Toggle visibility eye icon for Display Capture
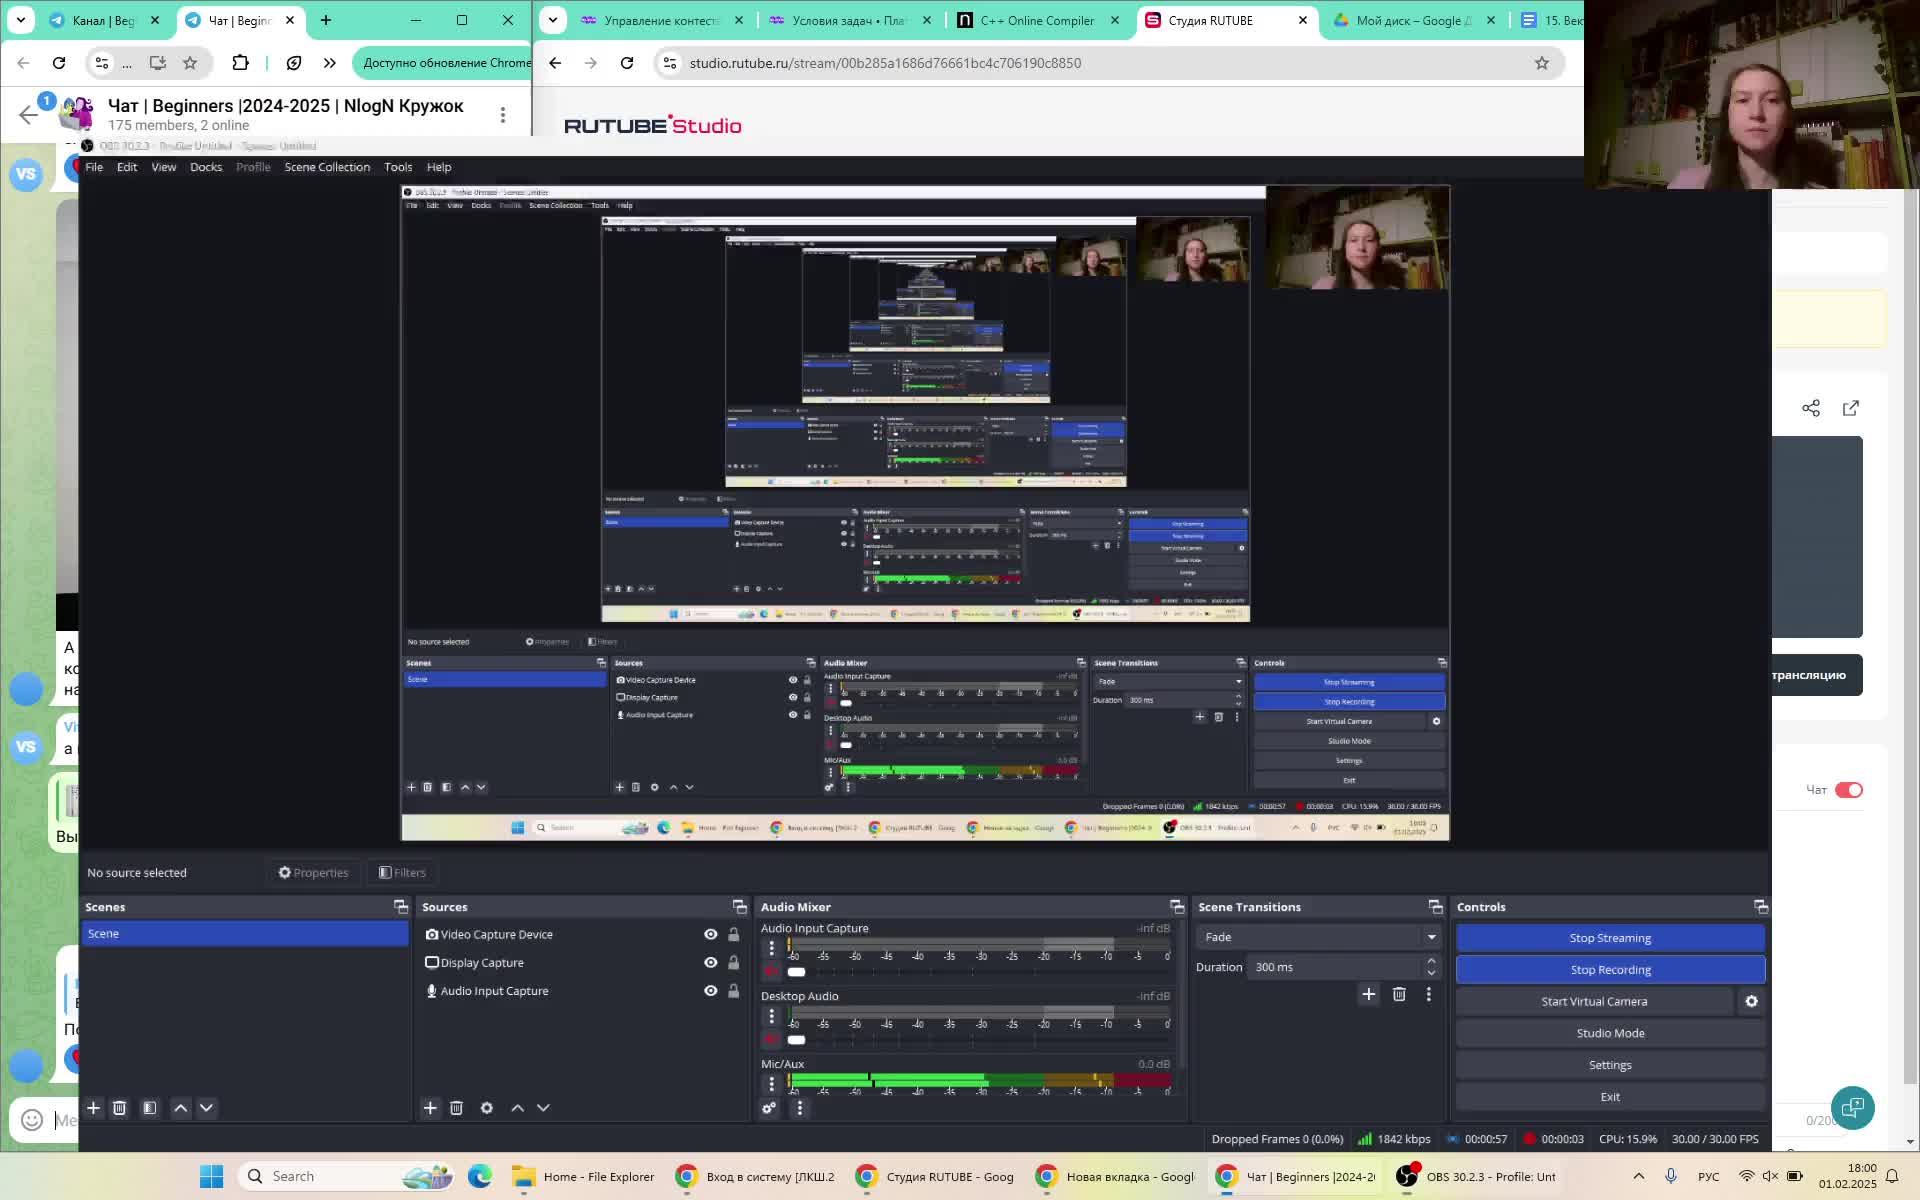Viewport: 1920px width, 1200px height. tap(710, 962)
